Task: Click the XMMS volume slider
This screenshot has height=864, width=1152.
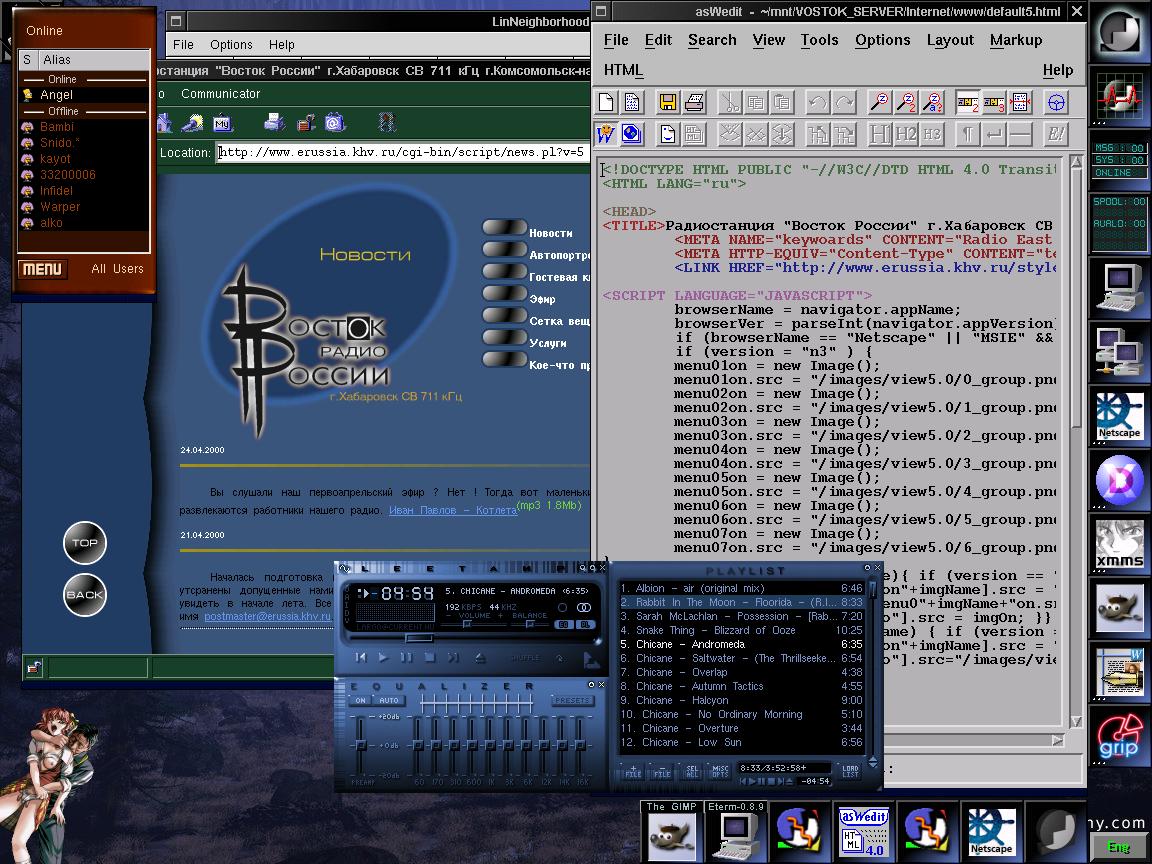Action: coord(466,624)
